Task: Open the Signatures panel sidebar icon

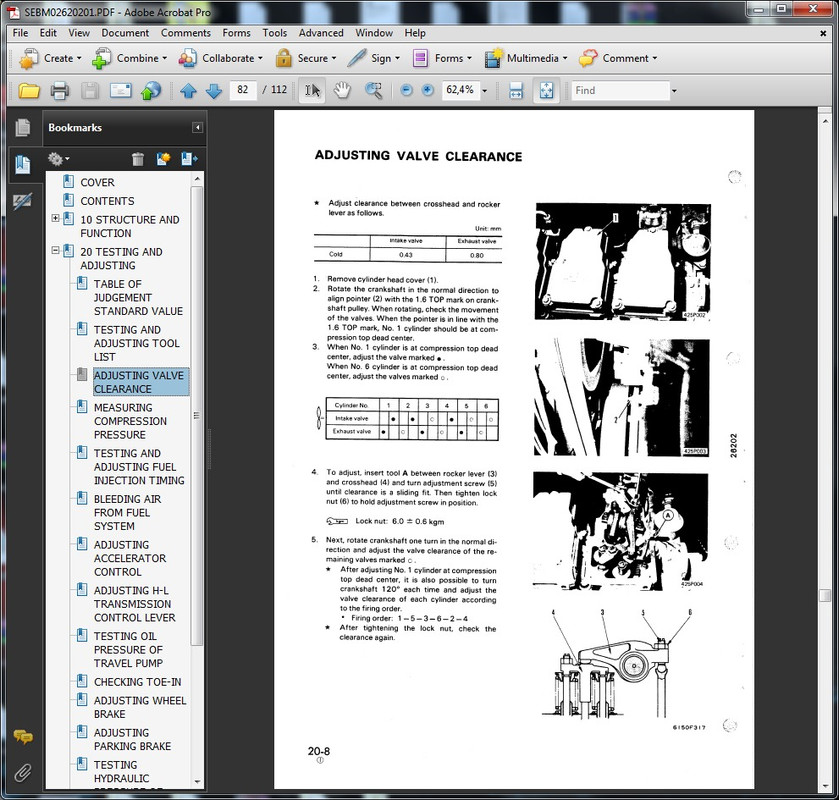Action: tap(22, 201)
